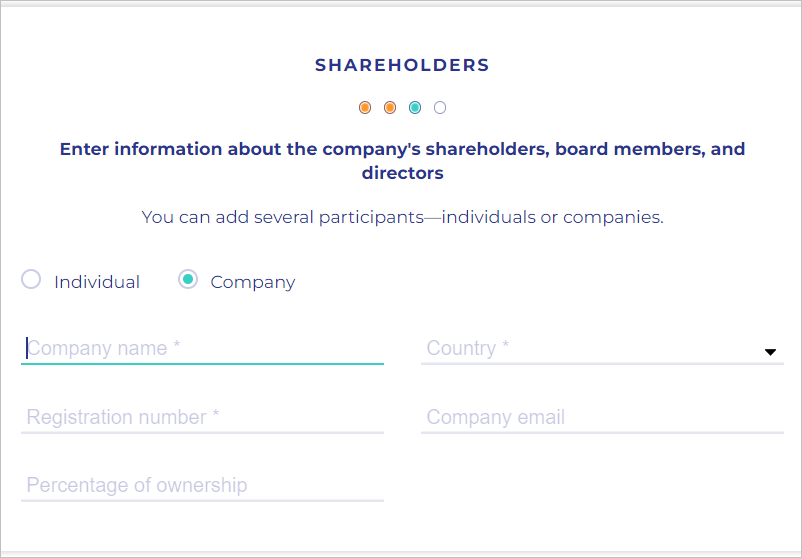Click the bold shareholders instruction text

tap(402, 161)
